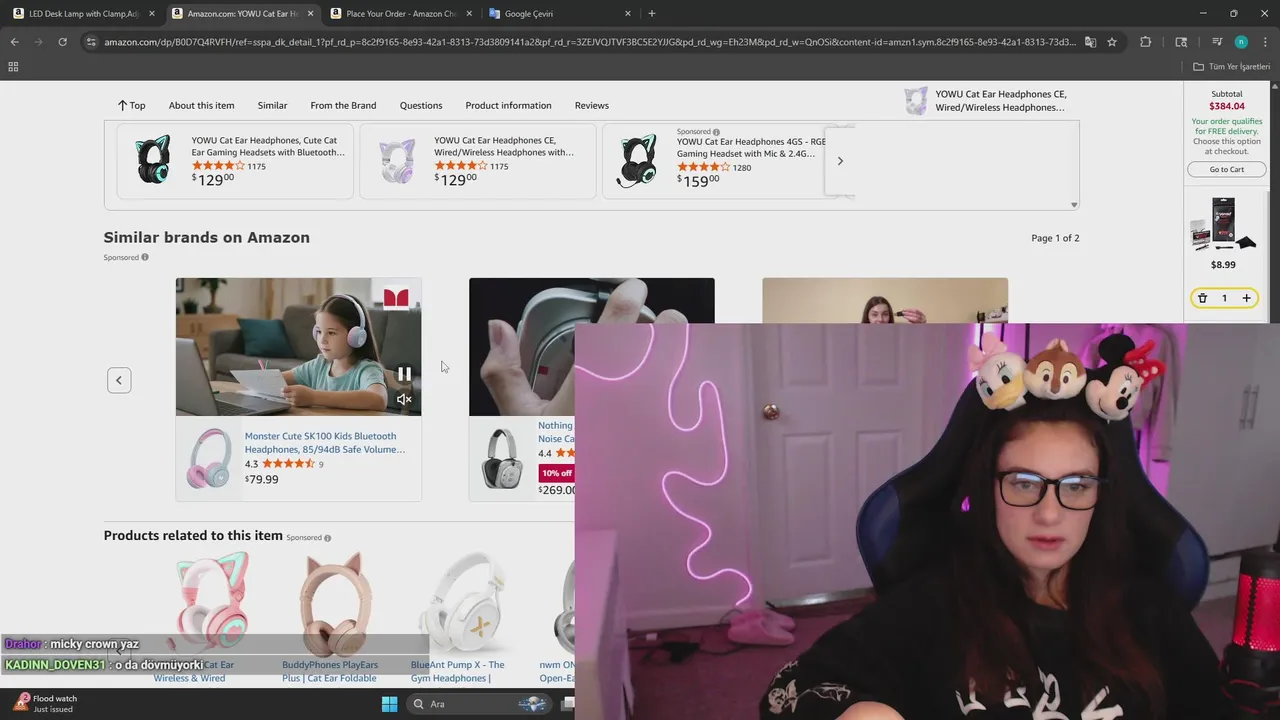Open a new browser tab
1280x720 pixels.
pyautogui.click(x=652, y=14)
